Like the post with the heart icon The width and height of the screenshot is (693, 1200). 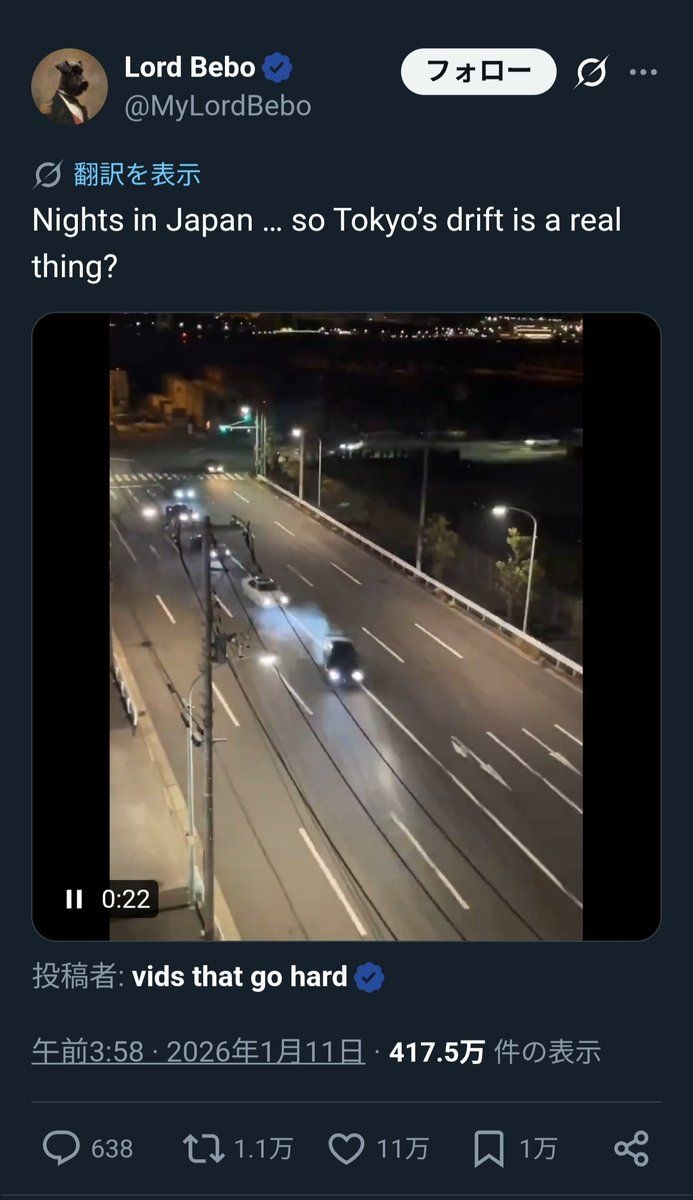coord(346,1148)
